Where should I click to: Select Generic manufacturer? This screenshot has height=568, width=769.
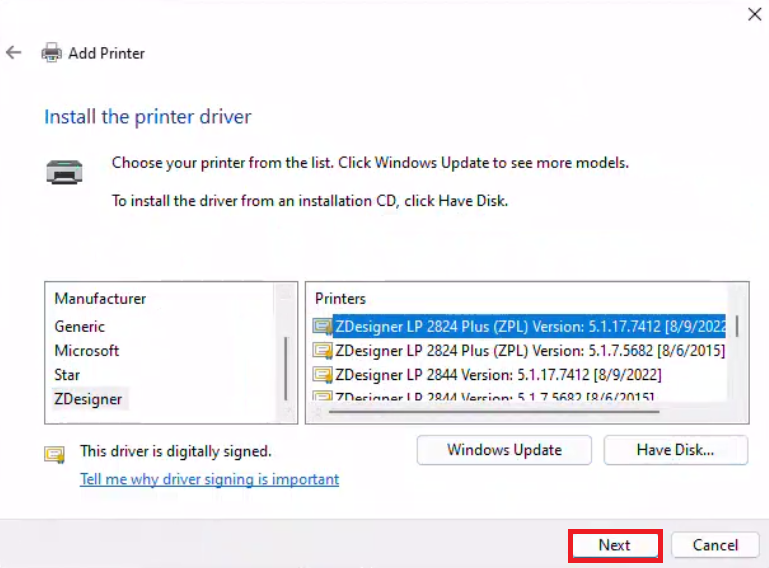point(79,326)
